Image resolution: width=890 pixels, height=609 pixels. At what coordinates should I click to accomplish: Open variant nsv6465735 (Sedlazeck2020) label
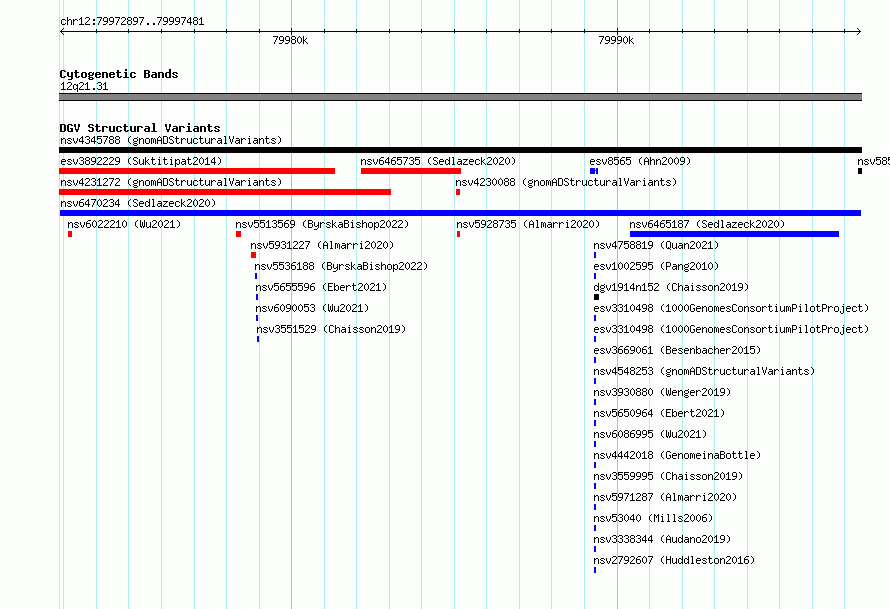coord(438,161)
